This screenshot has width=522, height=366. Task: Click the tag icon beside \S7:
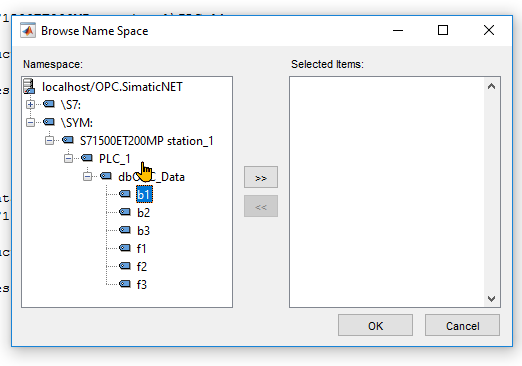click(49, 104)
